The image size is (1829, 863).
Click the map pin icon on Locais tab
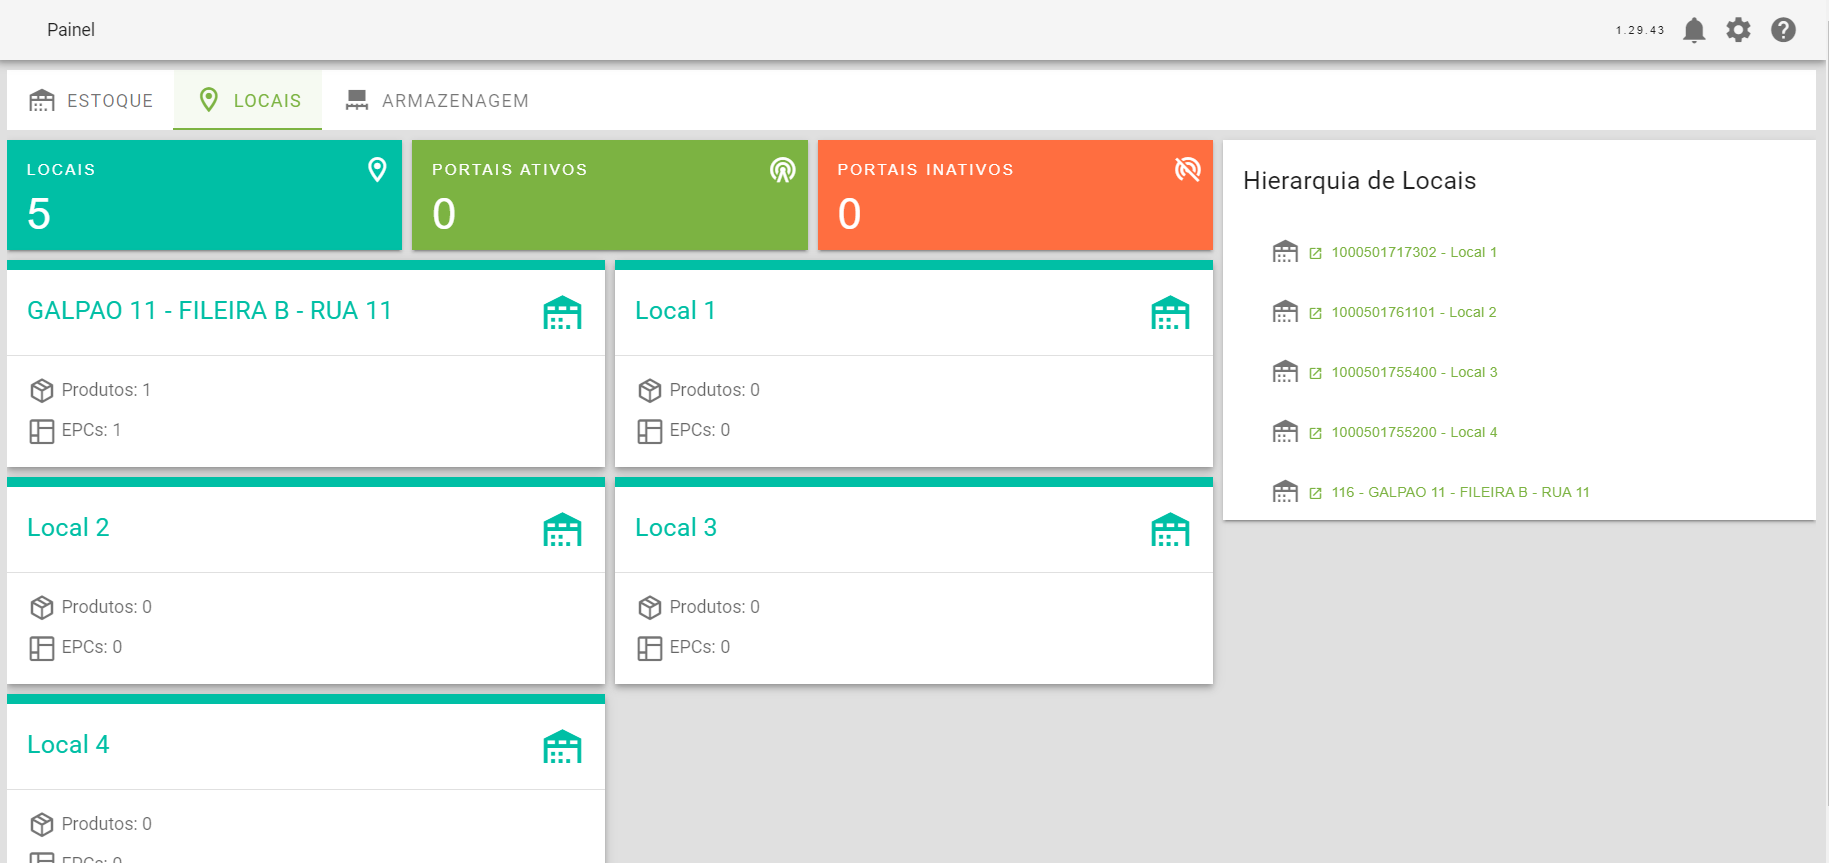coord(209,100)
